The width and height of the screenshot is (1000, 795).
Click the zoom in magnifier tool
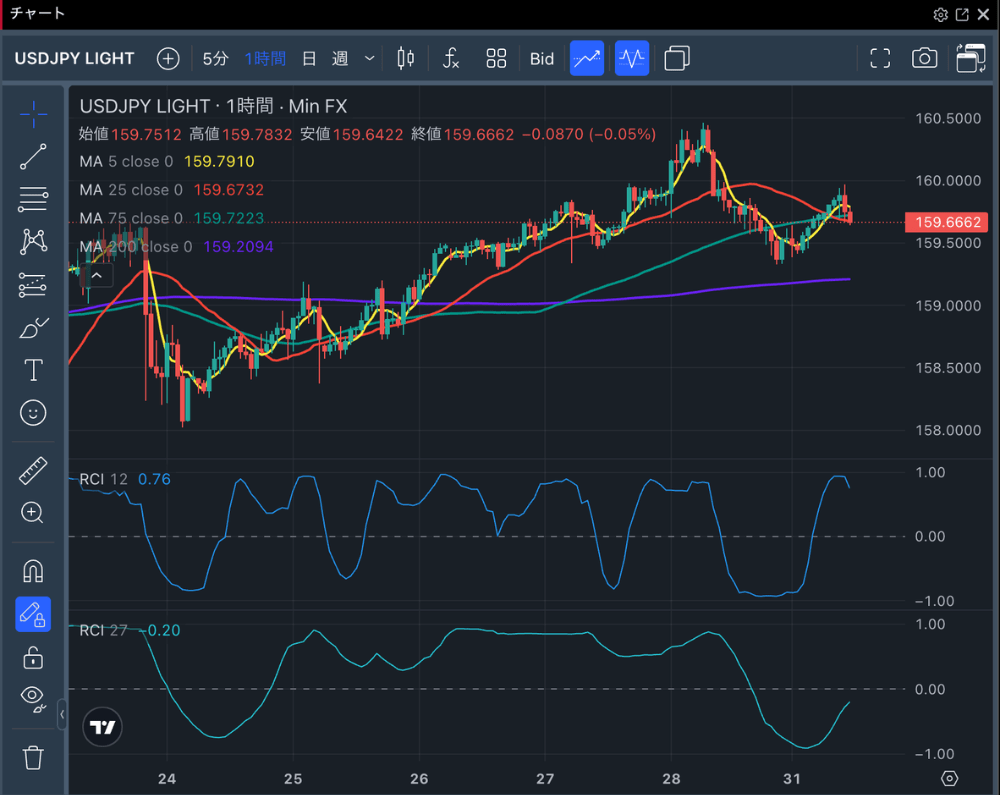pos(33,513)
